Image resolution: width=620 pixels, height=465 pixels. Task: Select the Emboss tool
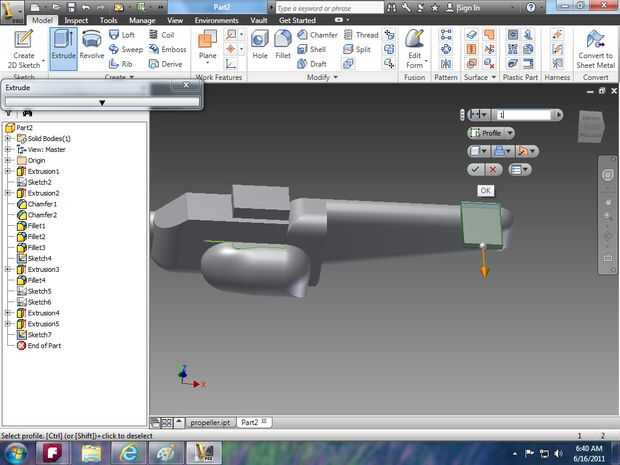point(167,49)
